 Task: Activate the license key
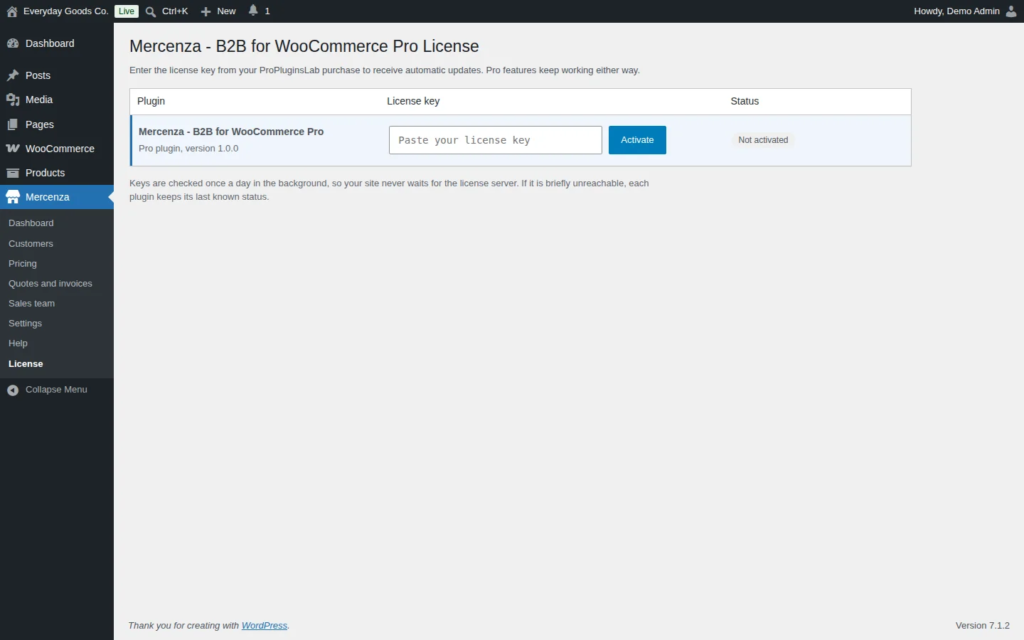tap(637, 140)
